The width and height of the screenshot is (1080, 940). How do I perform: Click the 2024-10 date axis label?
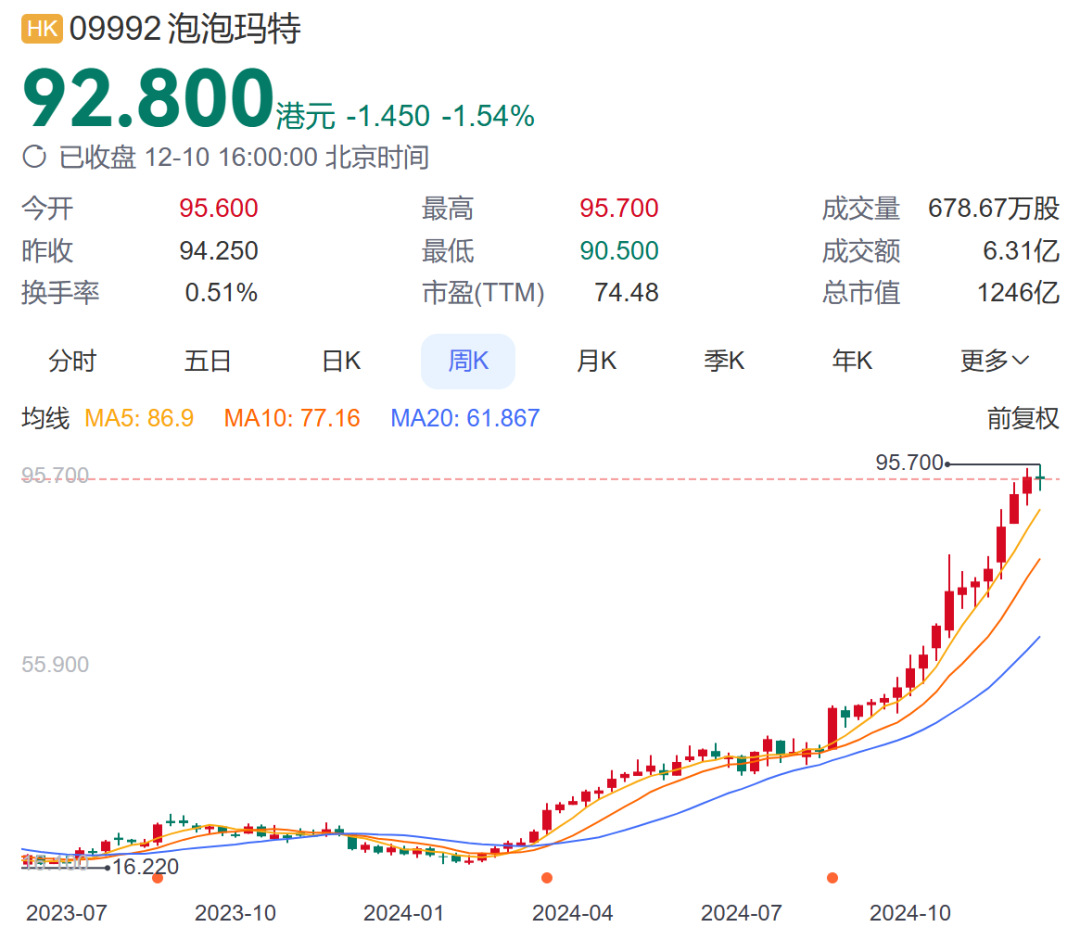click(910, 913)
